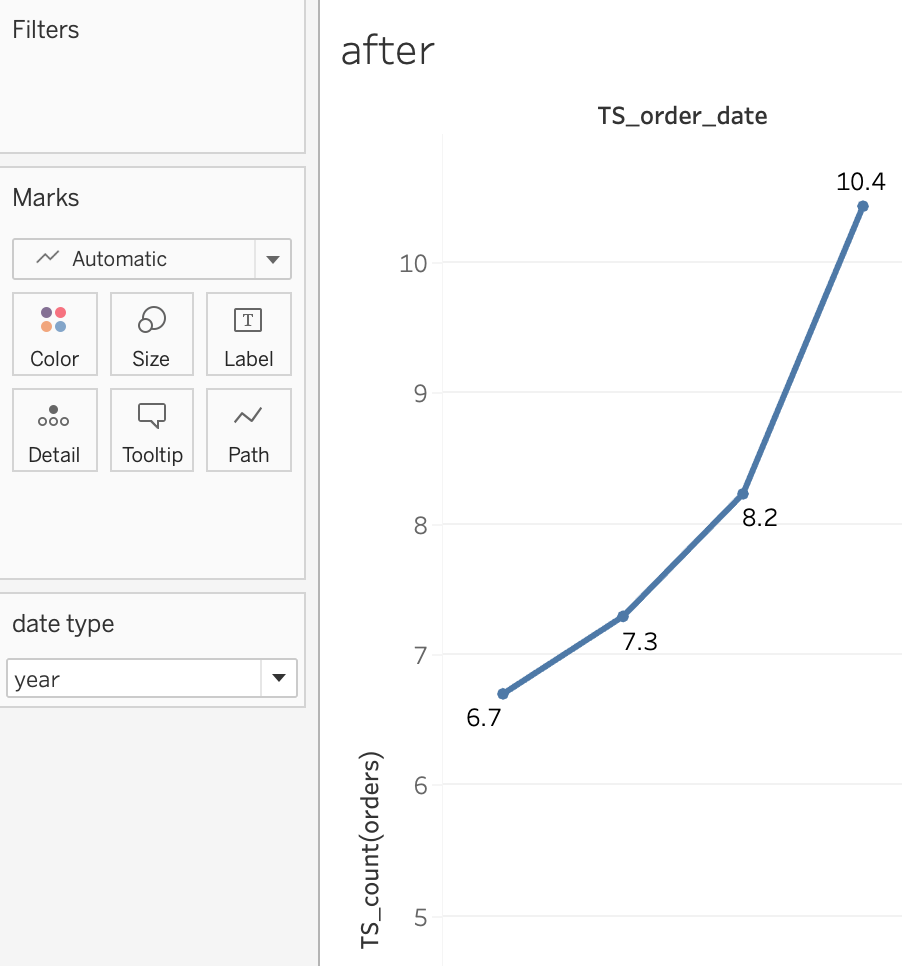Open the date type dropdown arrow
Image resolution: width=902 pixels, height=966 pixels.
point(279,678)
